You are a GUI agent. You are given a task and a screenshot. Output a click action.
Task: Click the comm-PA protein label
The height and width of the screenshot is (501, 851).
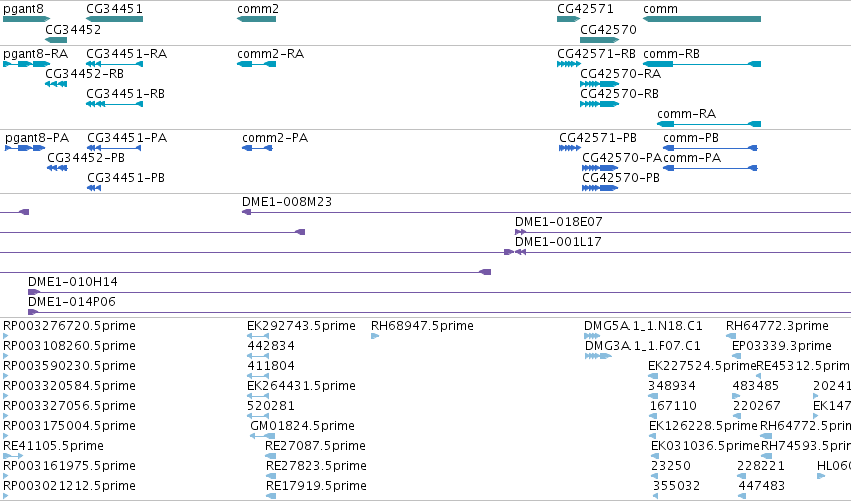click(x=692, y=157)
